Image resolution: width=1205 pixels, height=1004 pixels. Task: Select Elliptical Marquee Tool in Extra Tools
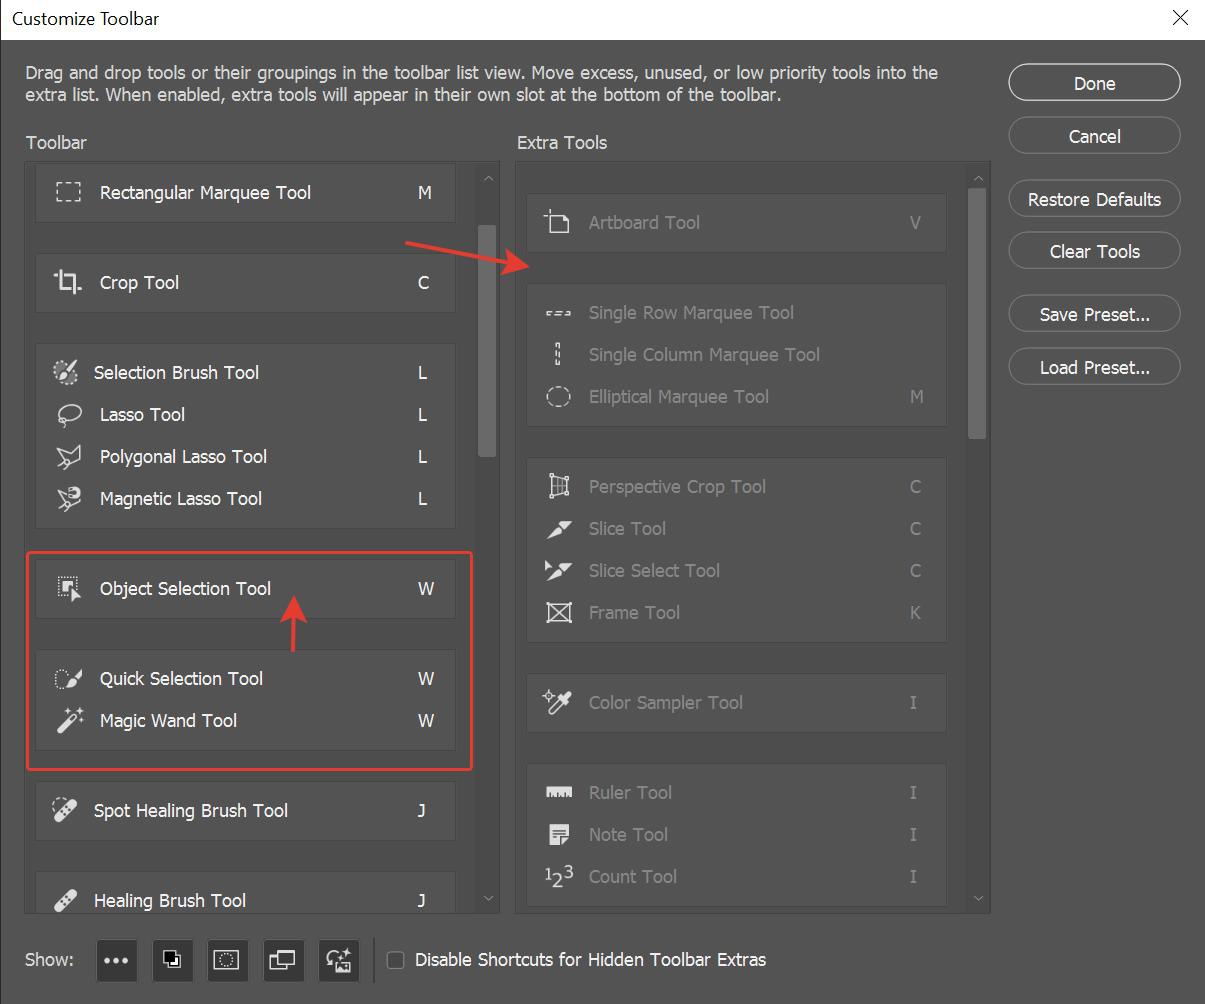tap(678, 397)
